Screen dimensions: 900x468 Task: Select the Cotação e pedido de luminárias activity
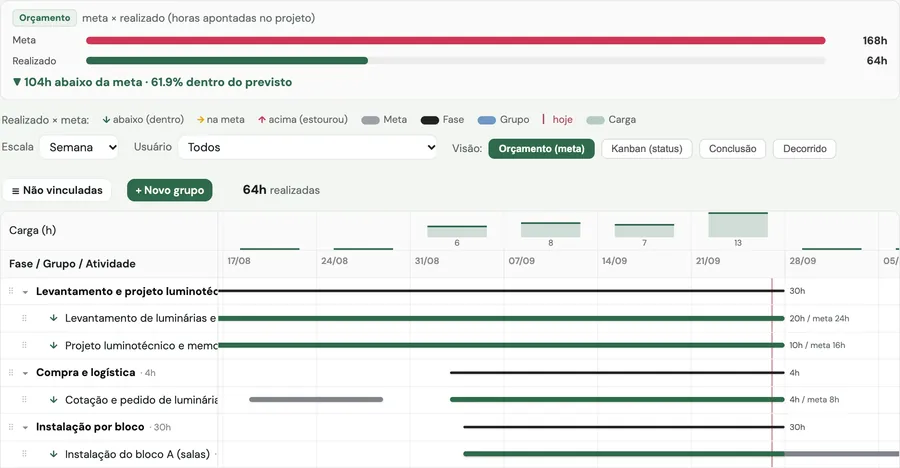[141, 400]
